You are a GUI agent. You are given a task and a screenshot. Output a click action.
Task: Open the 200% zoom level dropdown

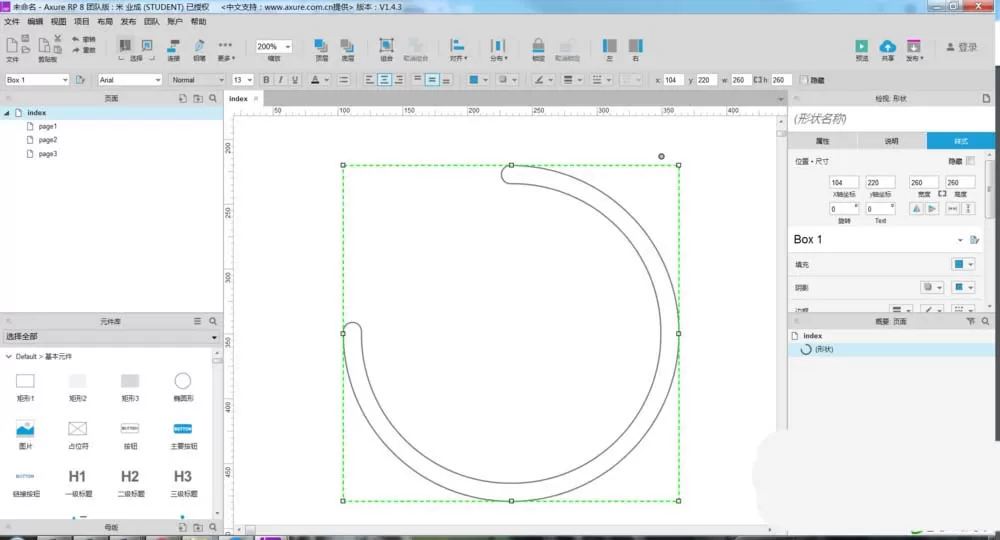tap(274, 47)
